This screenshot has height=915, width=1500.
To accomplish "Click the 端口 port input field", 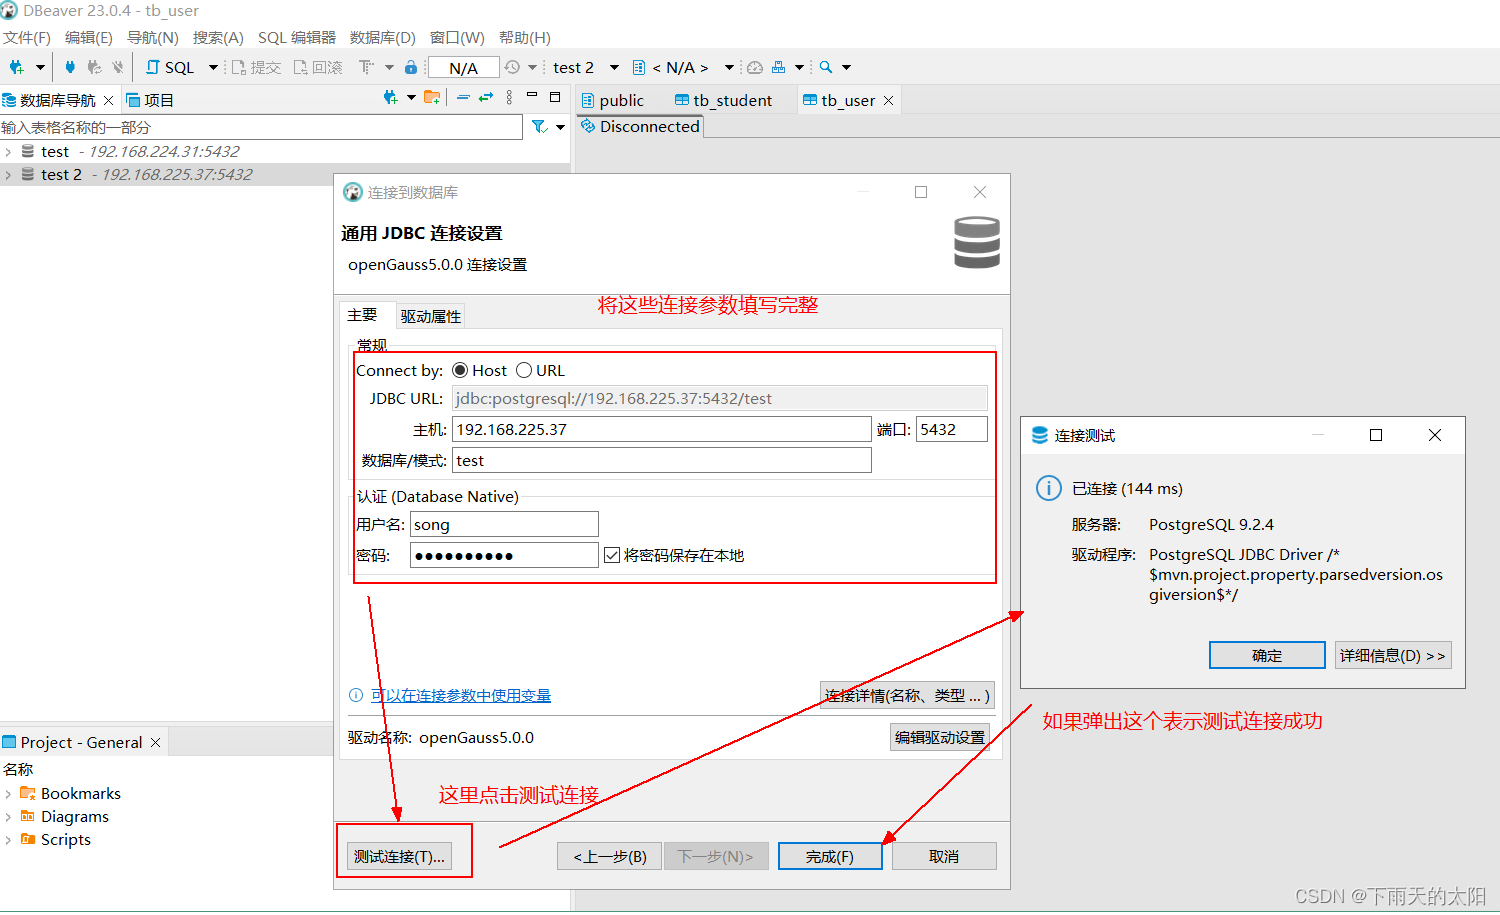I will [952, 429].
